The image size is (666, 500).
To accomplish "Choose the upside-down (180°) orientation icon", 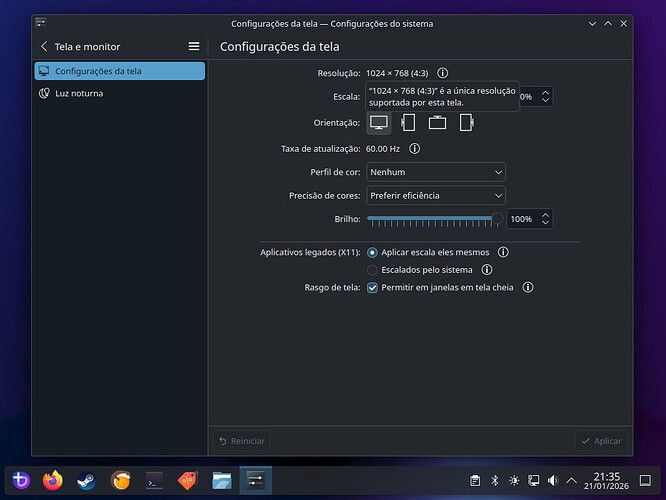I will coord(437,123).
